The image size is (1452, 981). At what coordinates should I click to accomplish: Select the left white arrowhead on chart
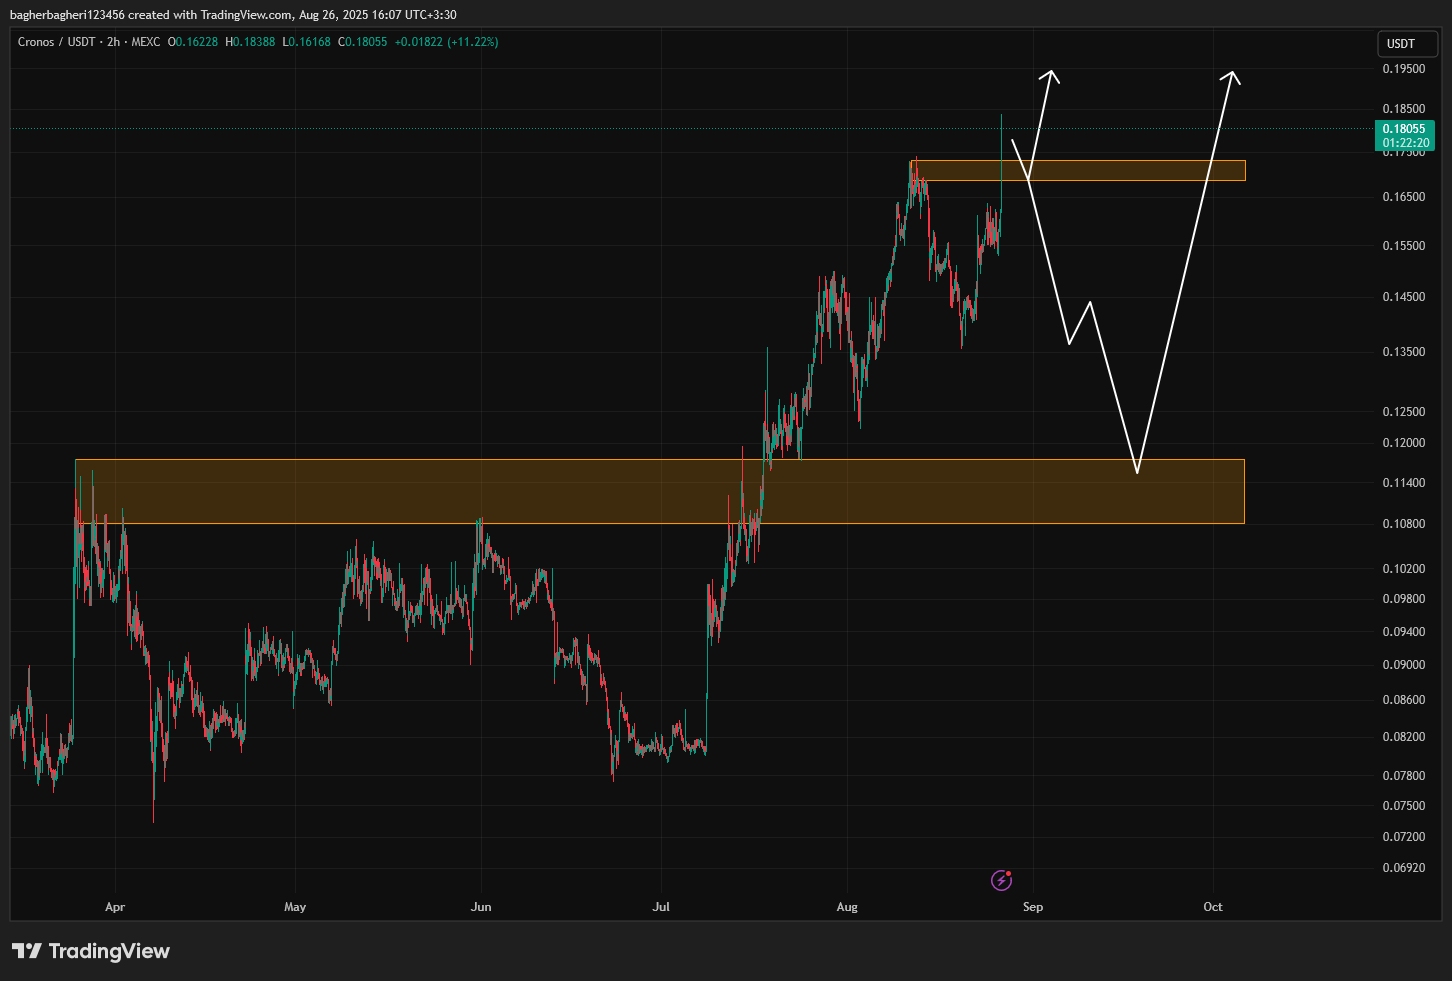coord(1050,76)
